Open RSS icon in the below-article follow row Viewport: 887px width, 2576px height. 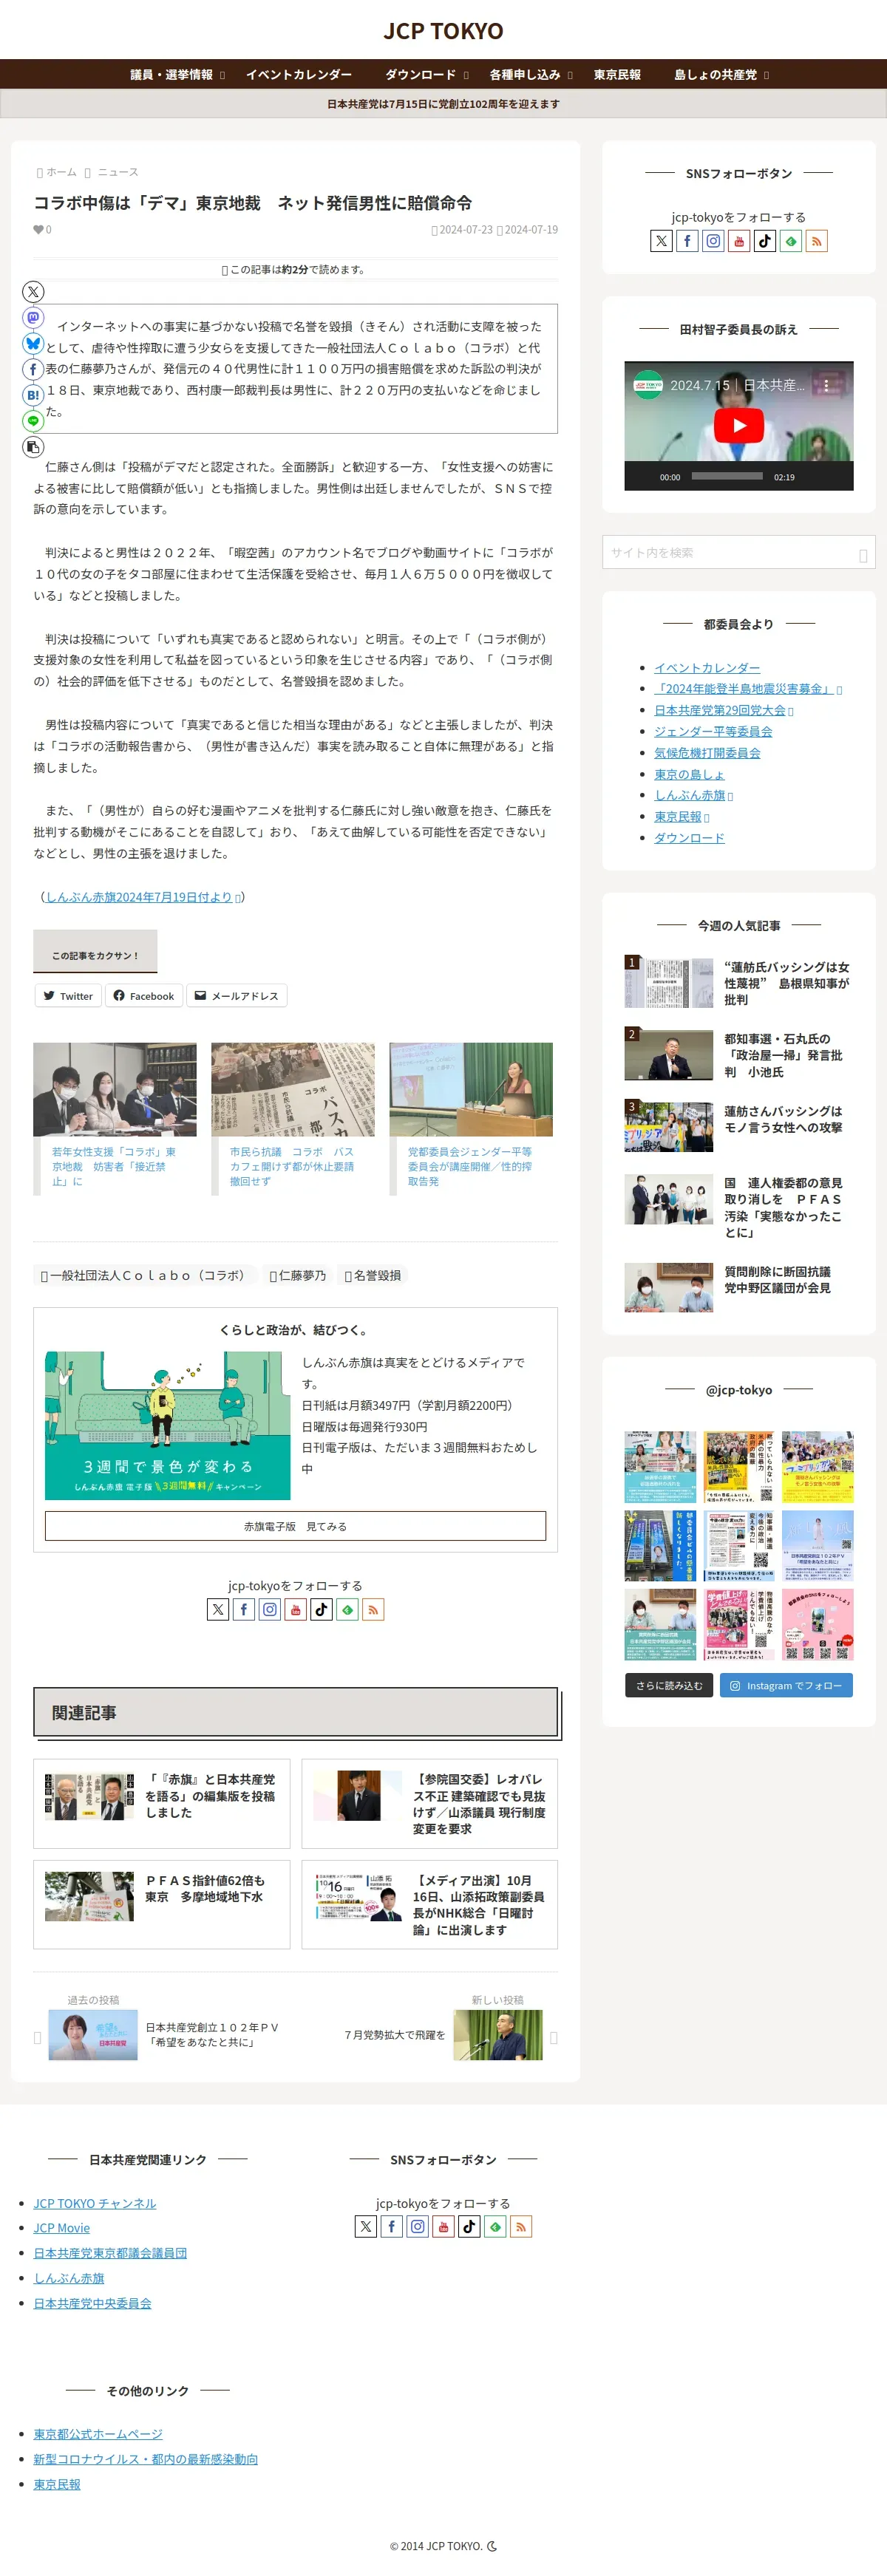[x=374, y=1609]
